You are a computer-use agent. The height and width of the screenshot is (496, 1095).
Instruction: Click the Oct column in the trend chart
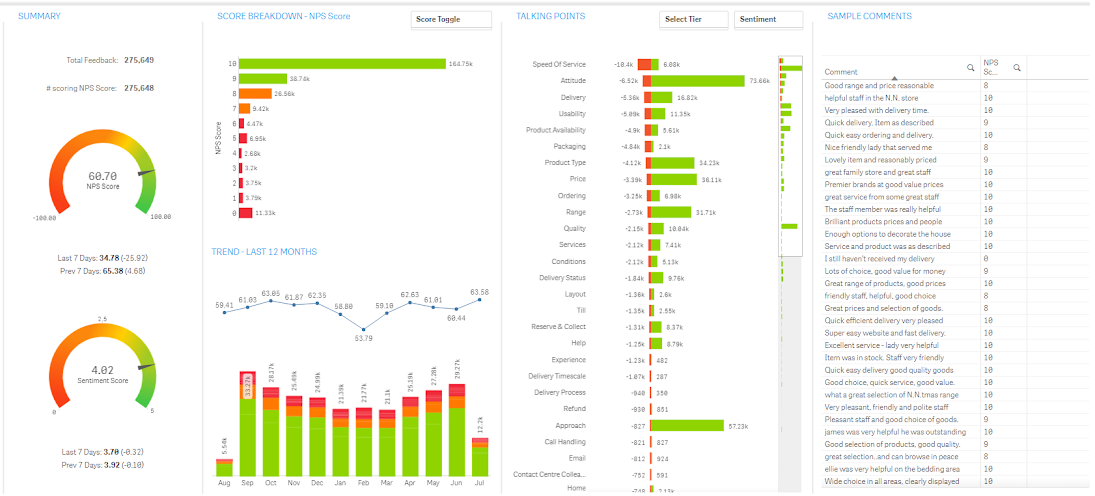(x=271, y=431)
